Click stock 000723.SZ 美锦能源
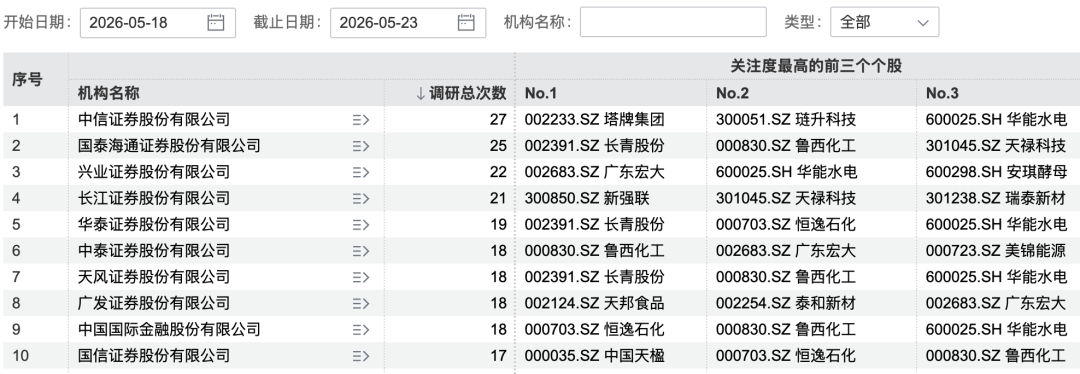 (x=996, y=251)
